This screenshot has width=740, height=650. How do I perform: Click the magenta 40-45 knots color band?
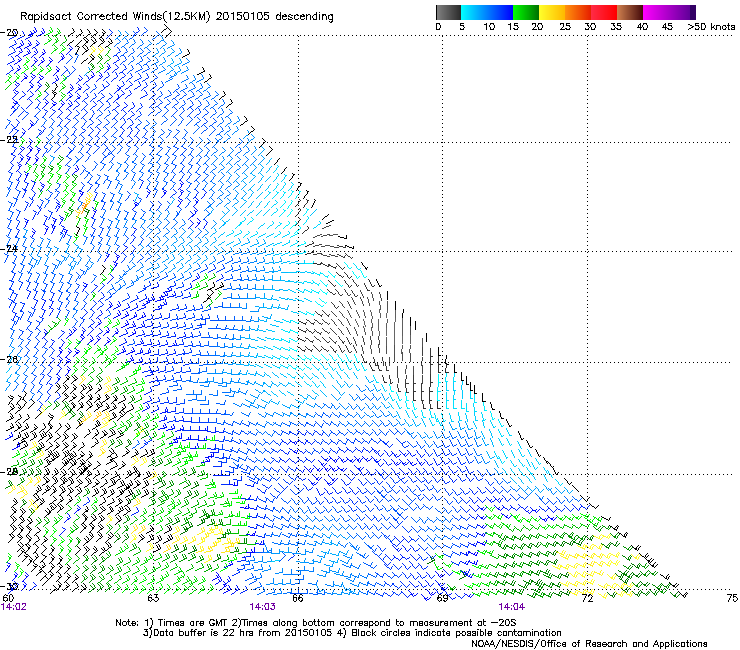[x=656, y=12]
